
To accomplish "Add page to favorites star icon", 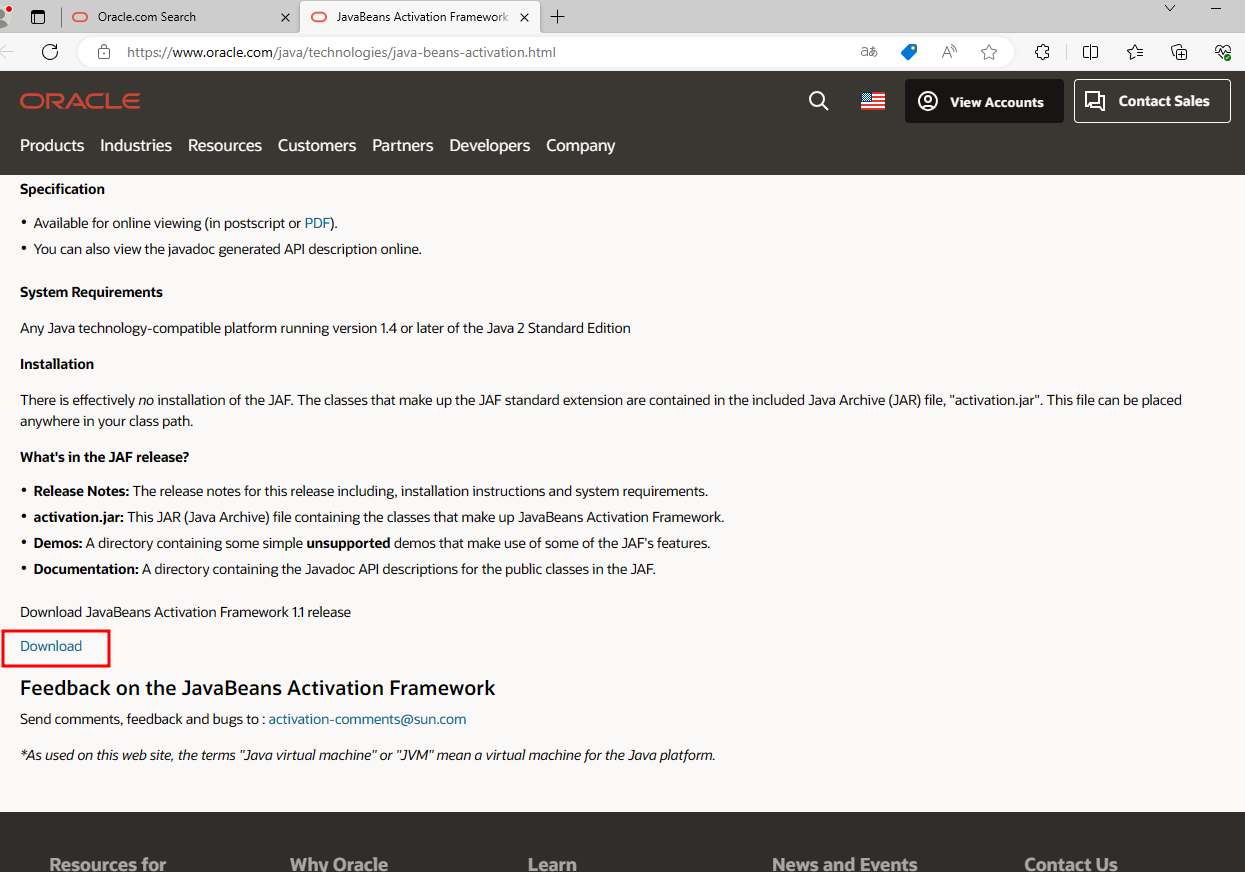I will click(989, 52).
